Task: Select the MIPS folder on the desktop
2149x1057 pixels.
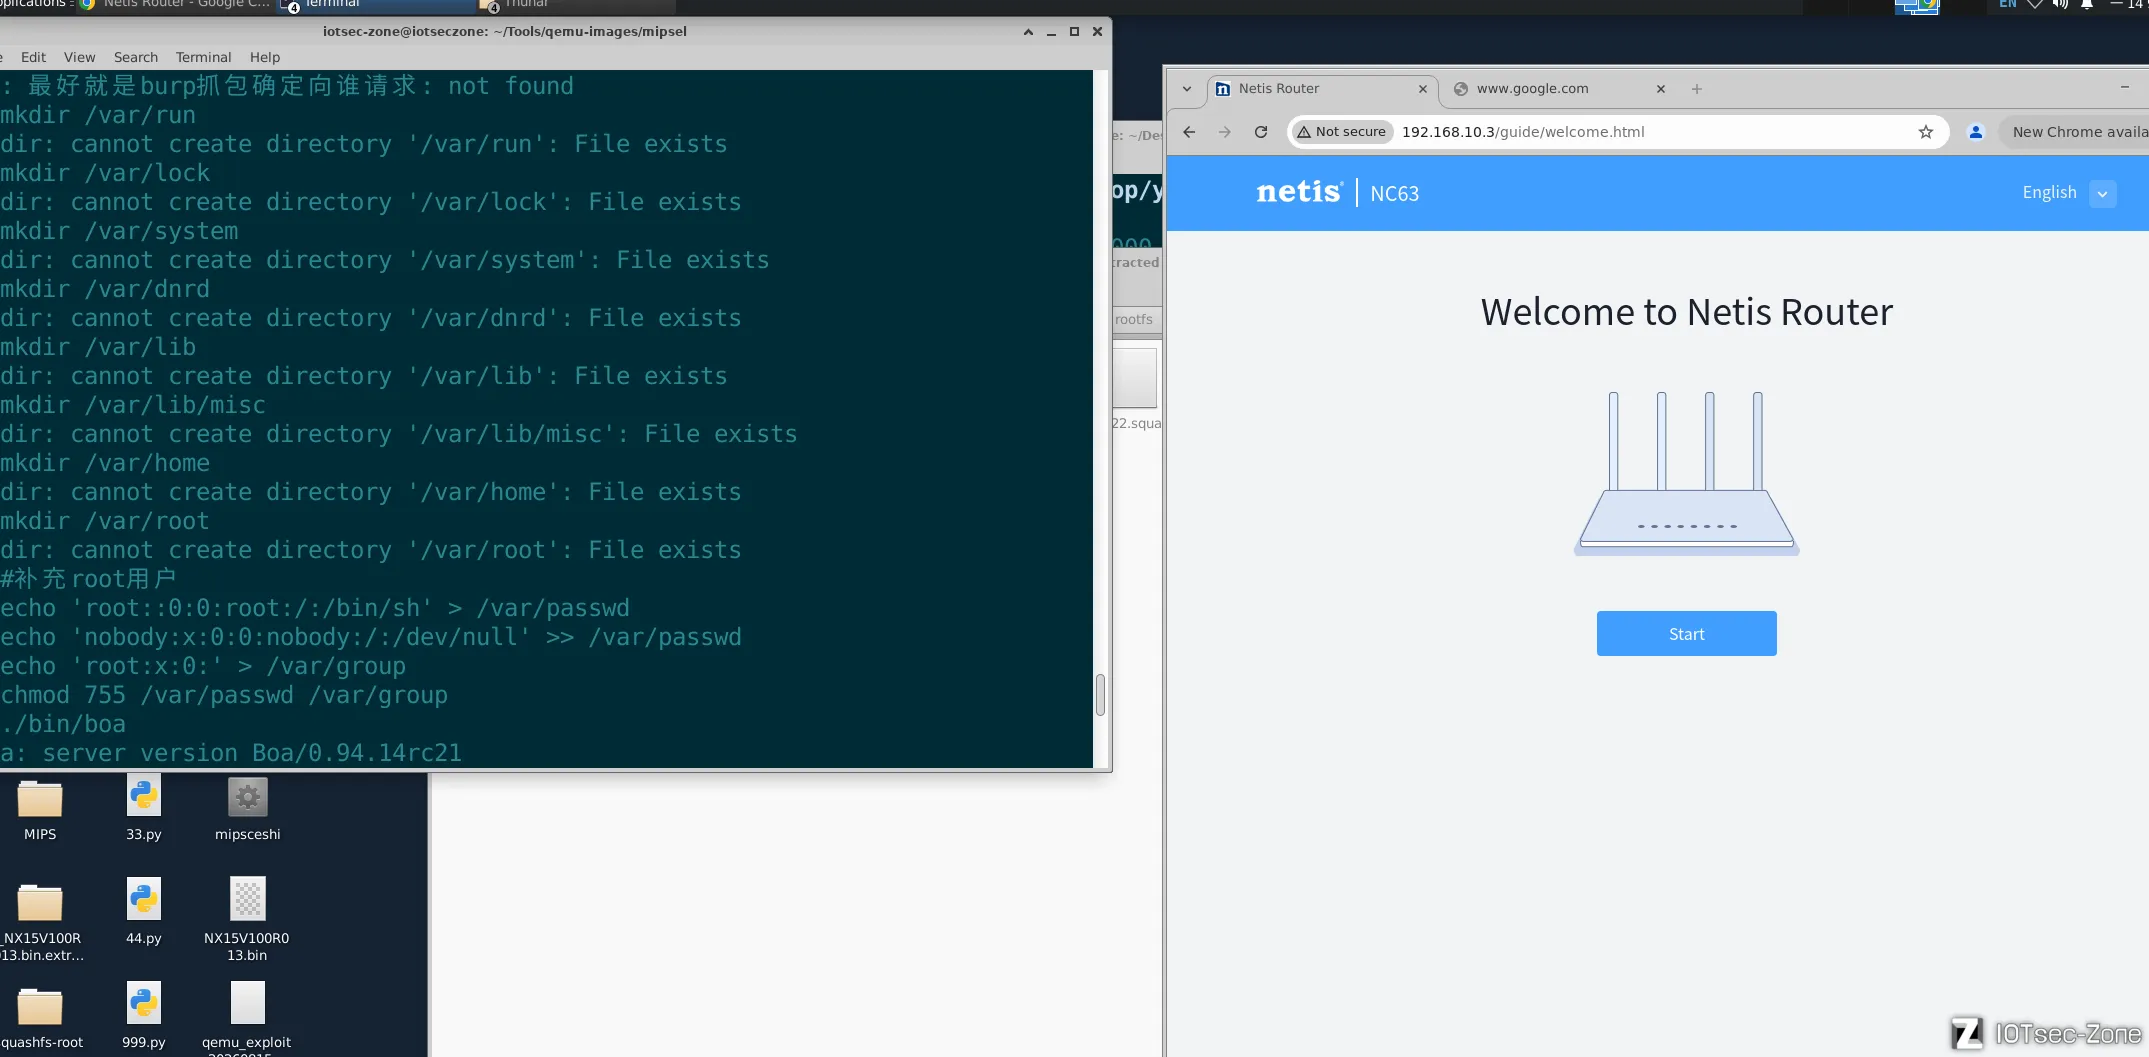Action: tap(40, 810)
